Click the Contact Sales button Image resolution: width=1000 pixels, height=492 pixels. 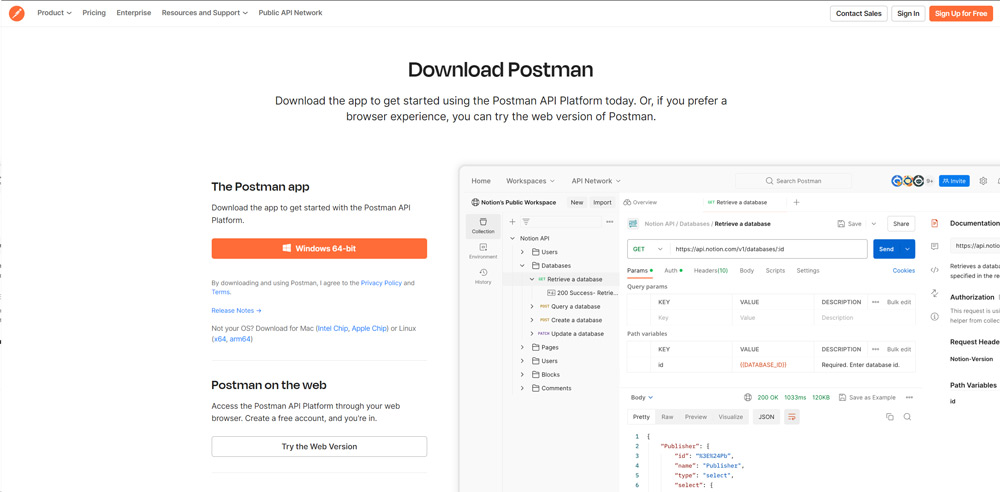click(x=858, y=13)
